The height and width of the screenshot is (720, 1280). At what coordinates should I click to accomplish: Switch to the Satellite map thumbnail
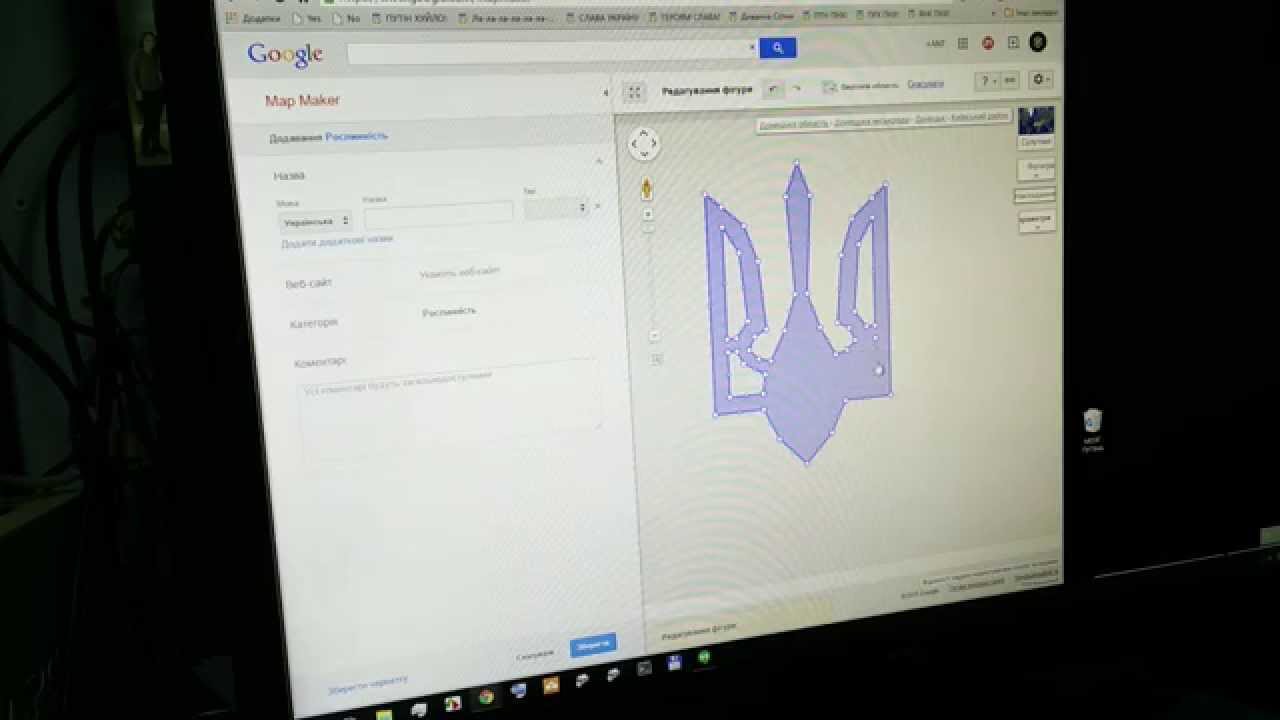click(x=1036, y=127)
